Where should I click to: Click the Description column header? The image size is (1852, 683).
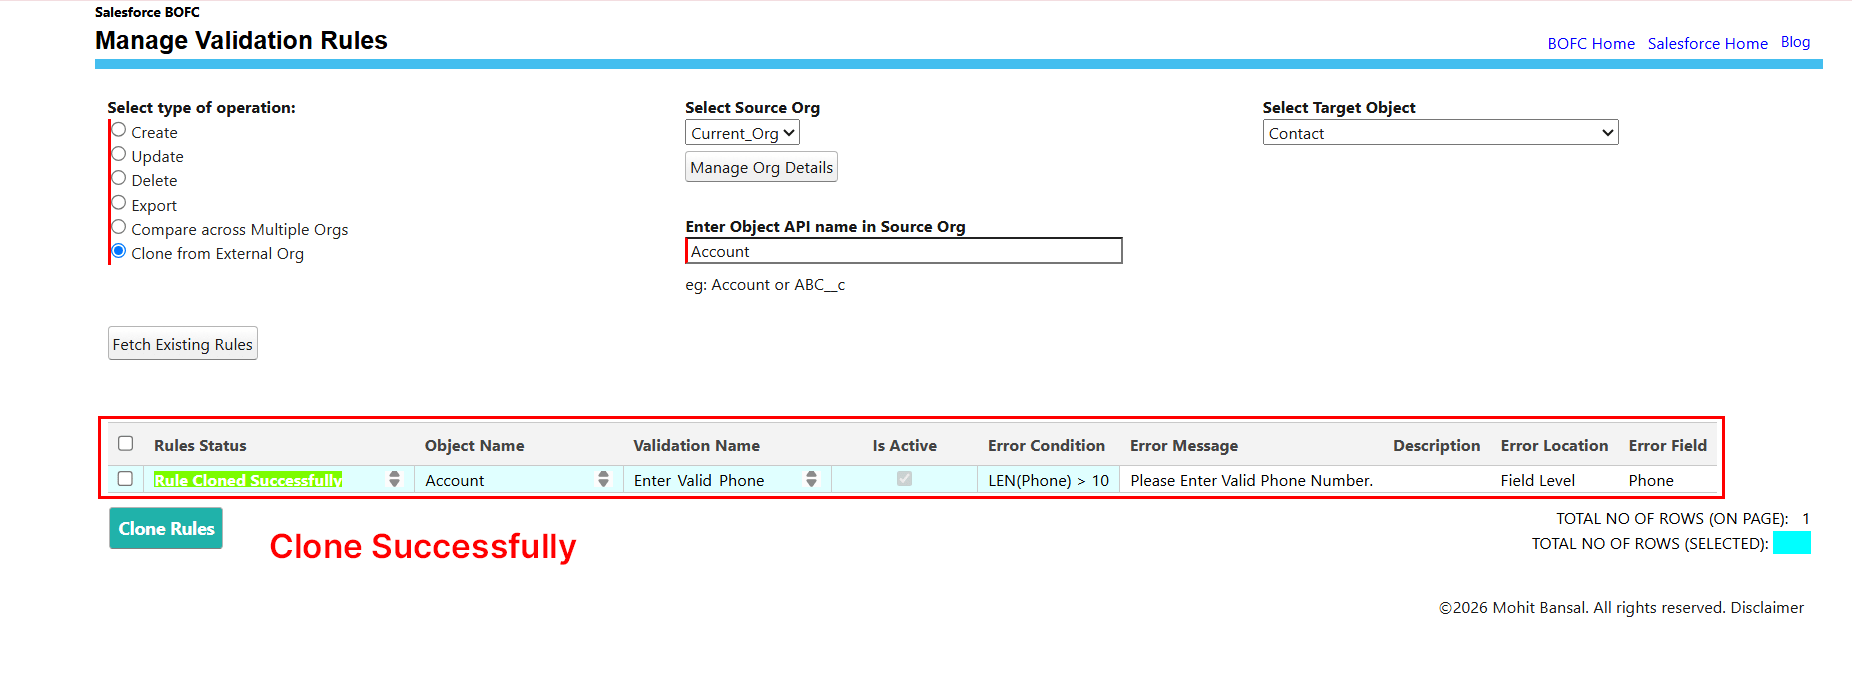click(1436, 446)
